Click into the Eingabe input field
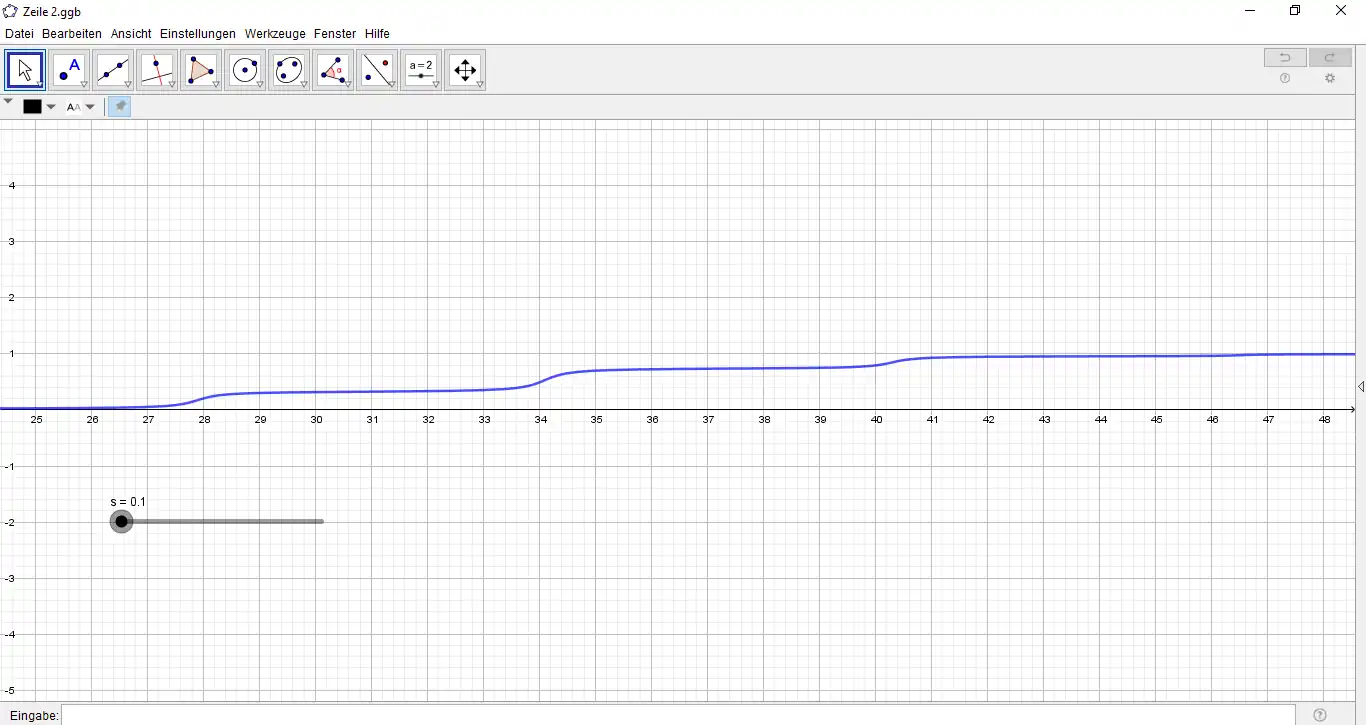This screenshot has height=725, width=1366. (678, 715)
